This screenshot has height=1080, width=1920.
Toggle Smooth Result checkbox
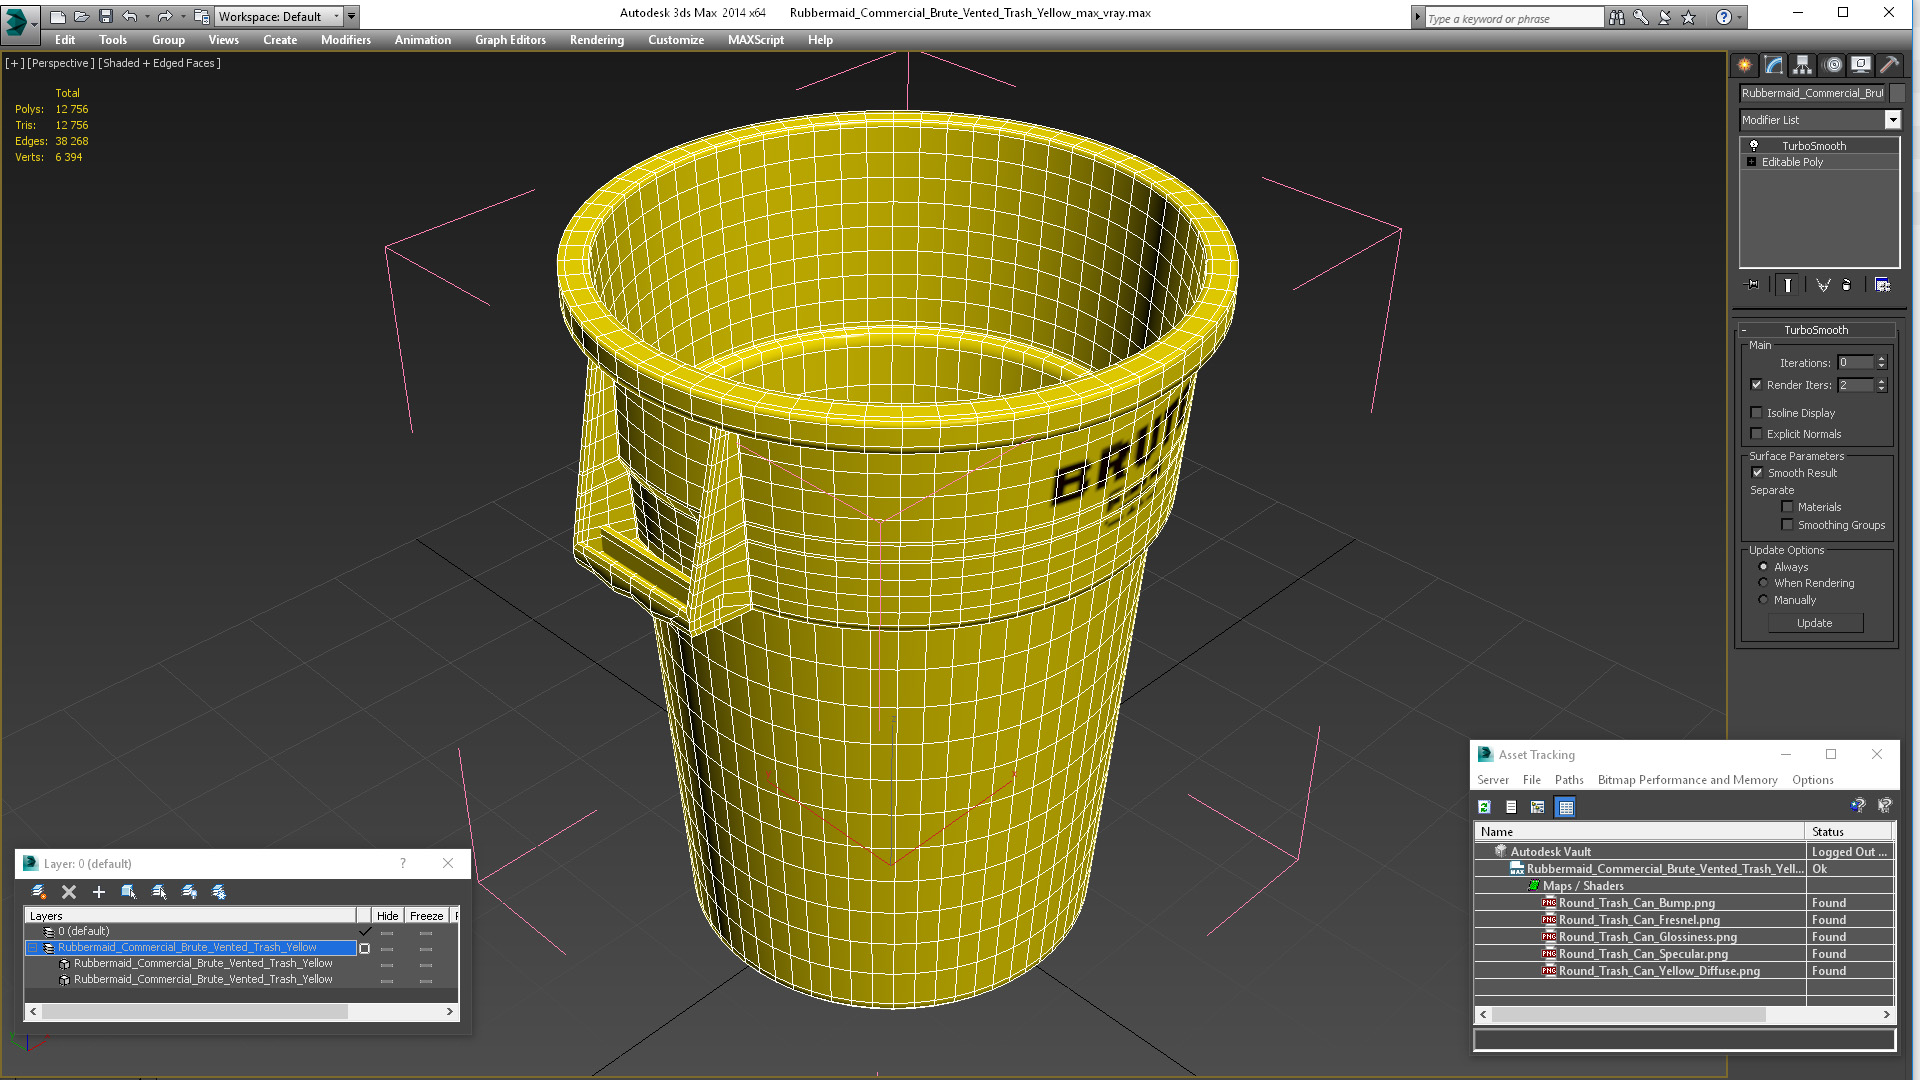point(1757,473)
